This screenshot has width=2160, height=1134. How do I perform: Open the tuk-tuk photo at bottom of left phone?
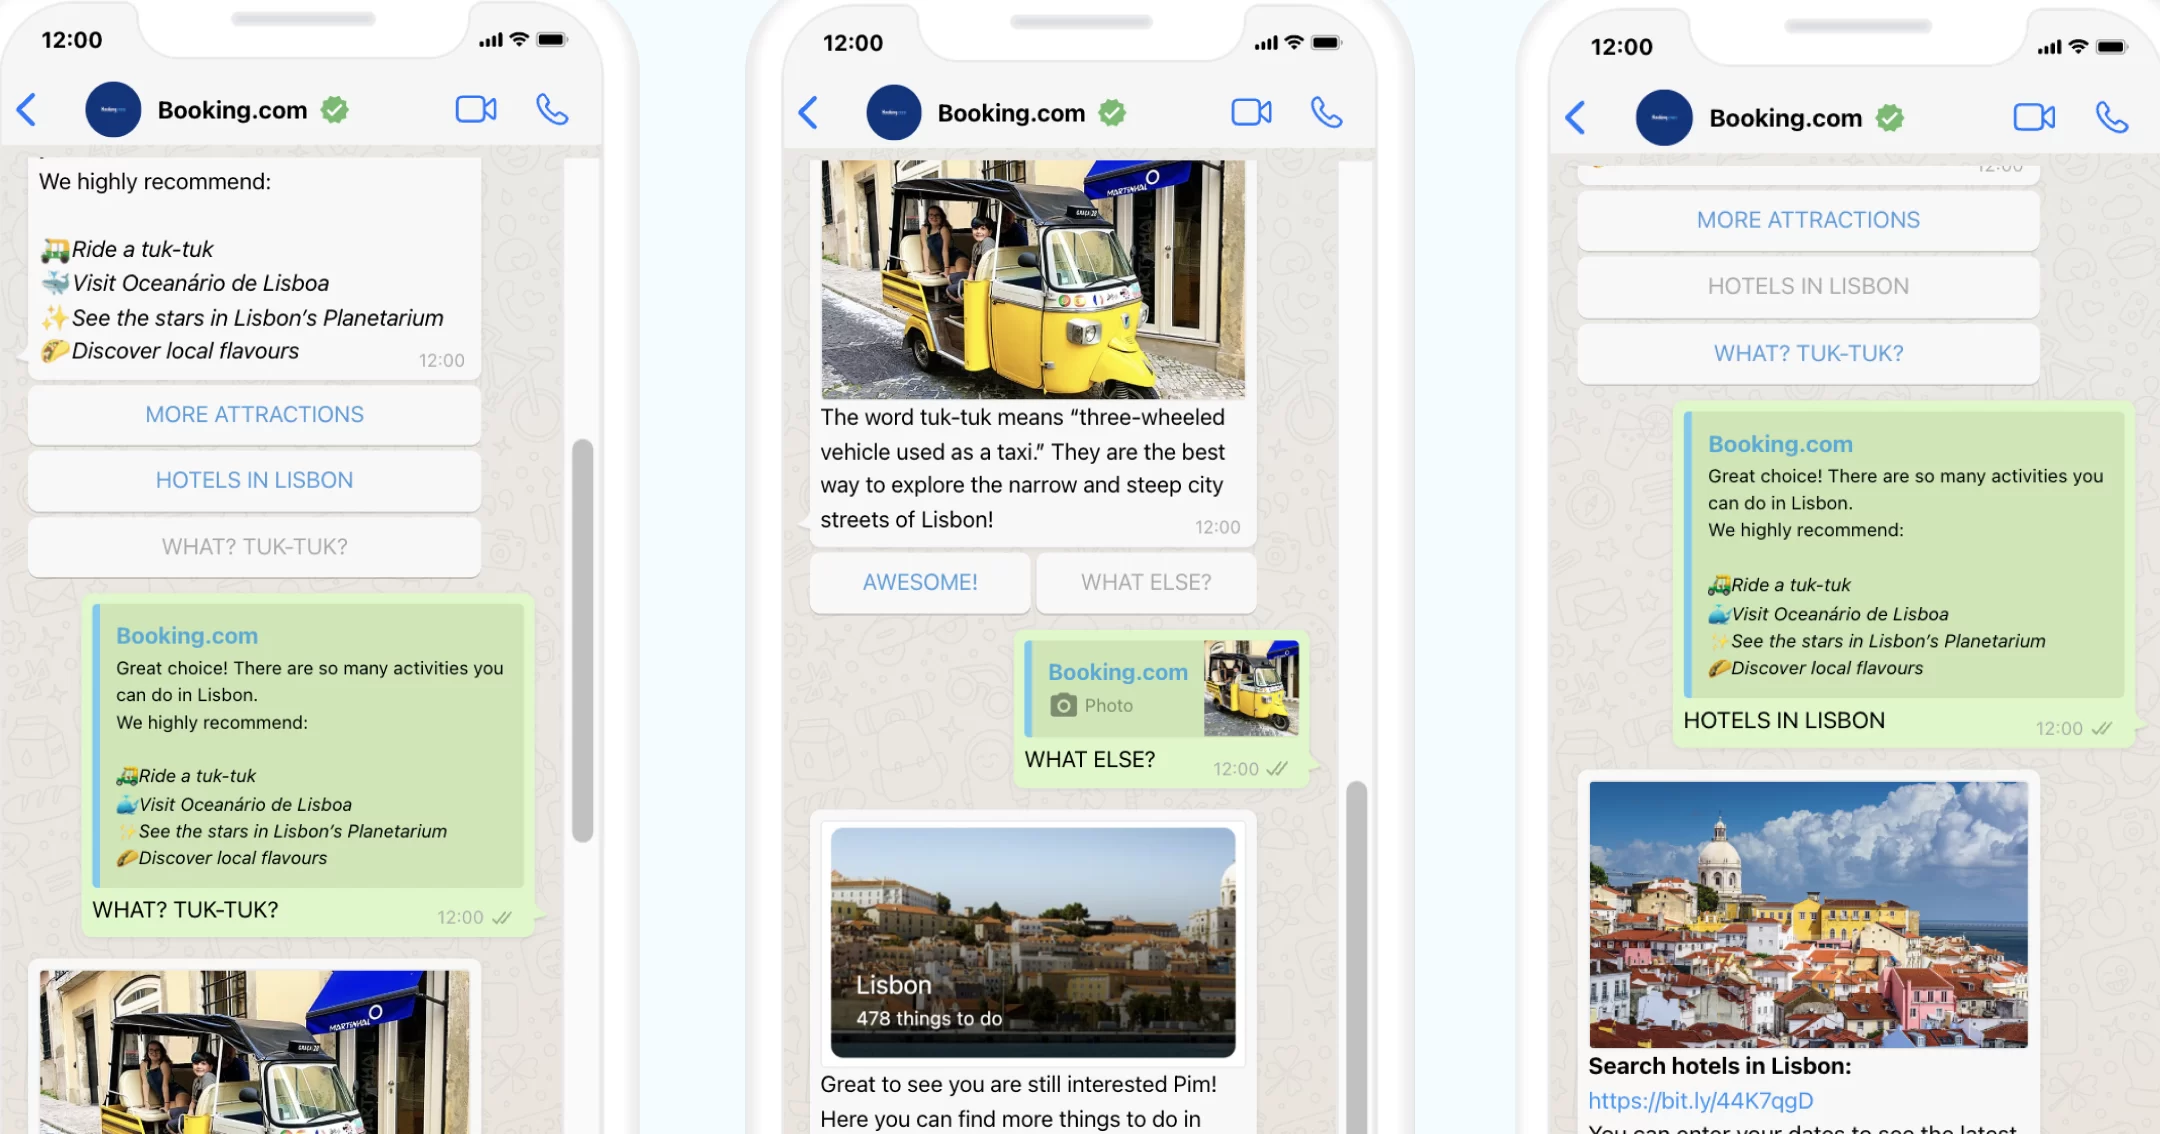(x=254, y=1051)
